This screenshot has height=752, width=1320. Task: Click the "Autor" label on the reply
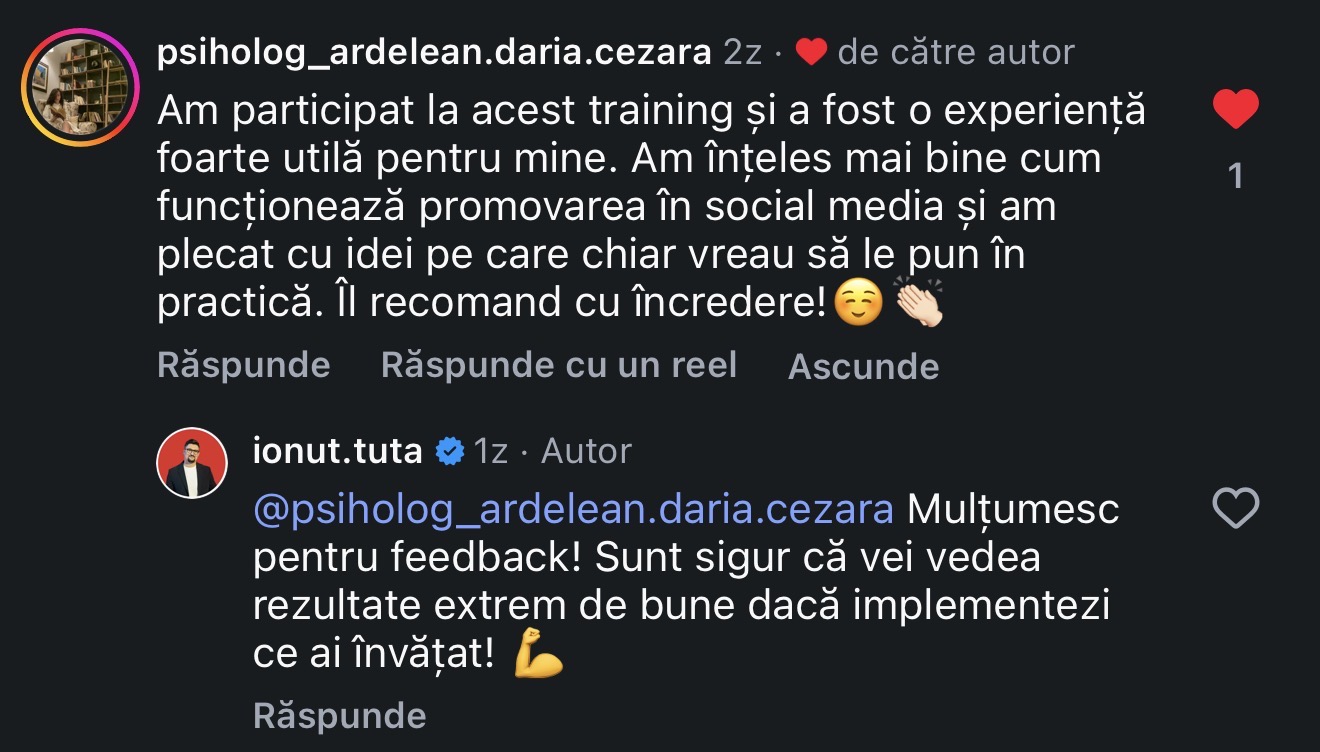point(586,451)
